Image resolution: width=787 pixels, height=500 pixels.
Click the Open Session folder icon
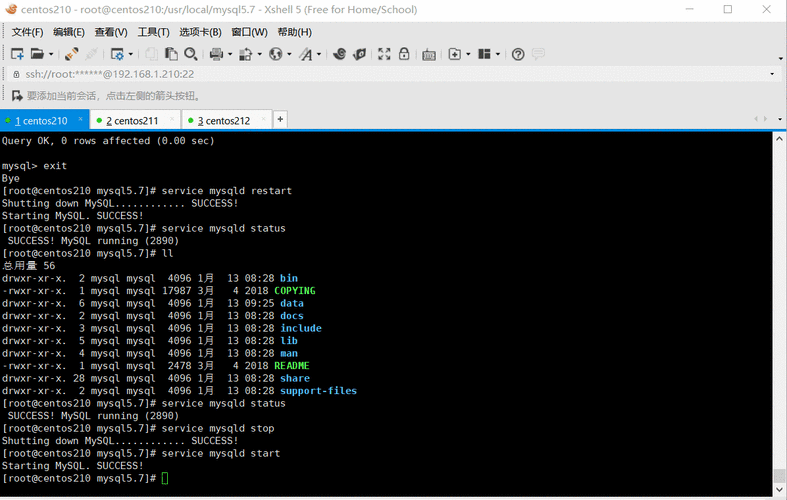(37, 54)
